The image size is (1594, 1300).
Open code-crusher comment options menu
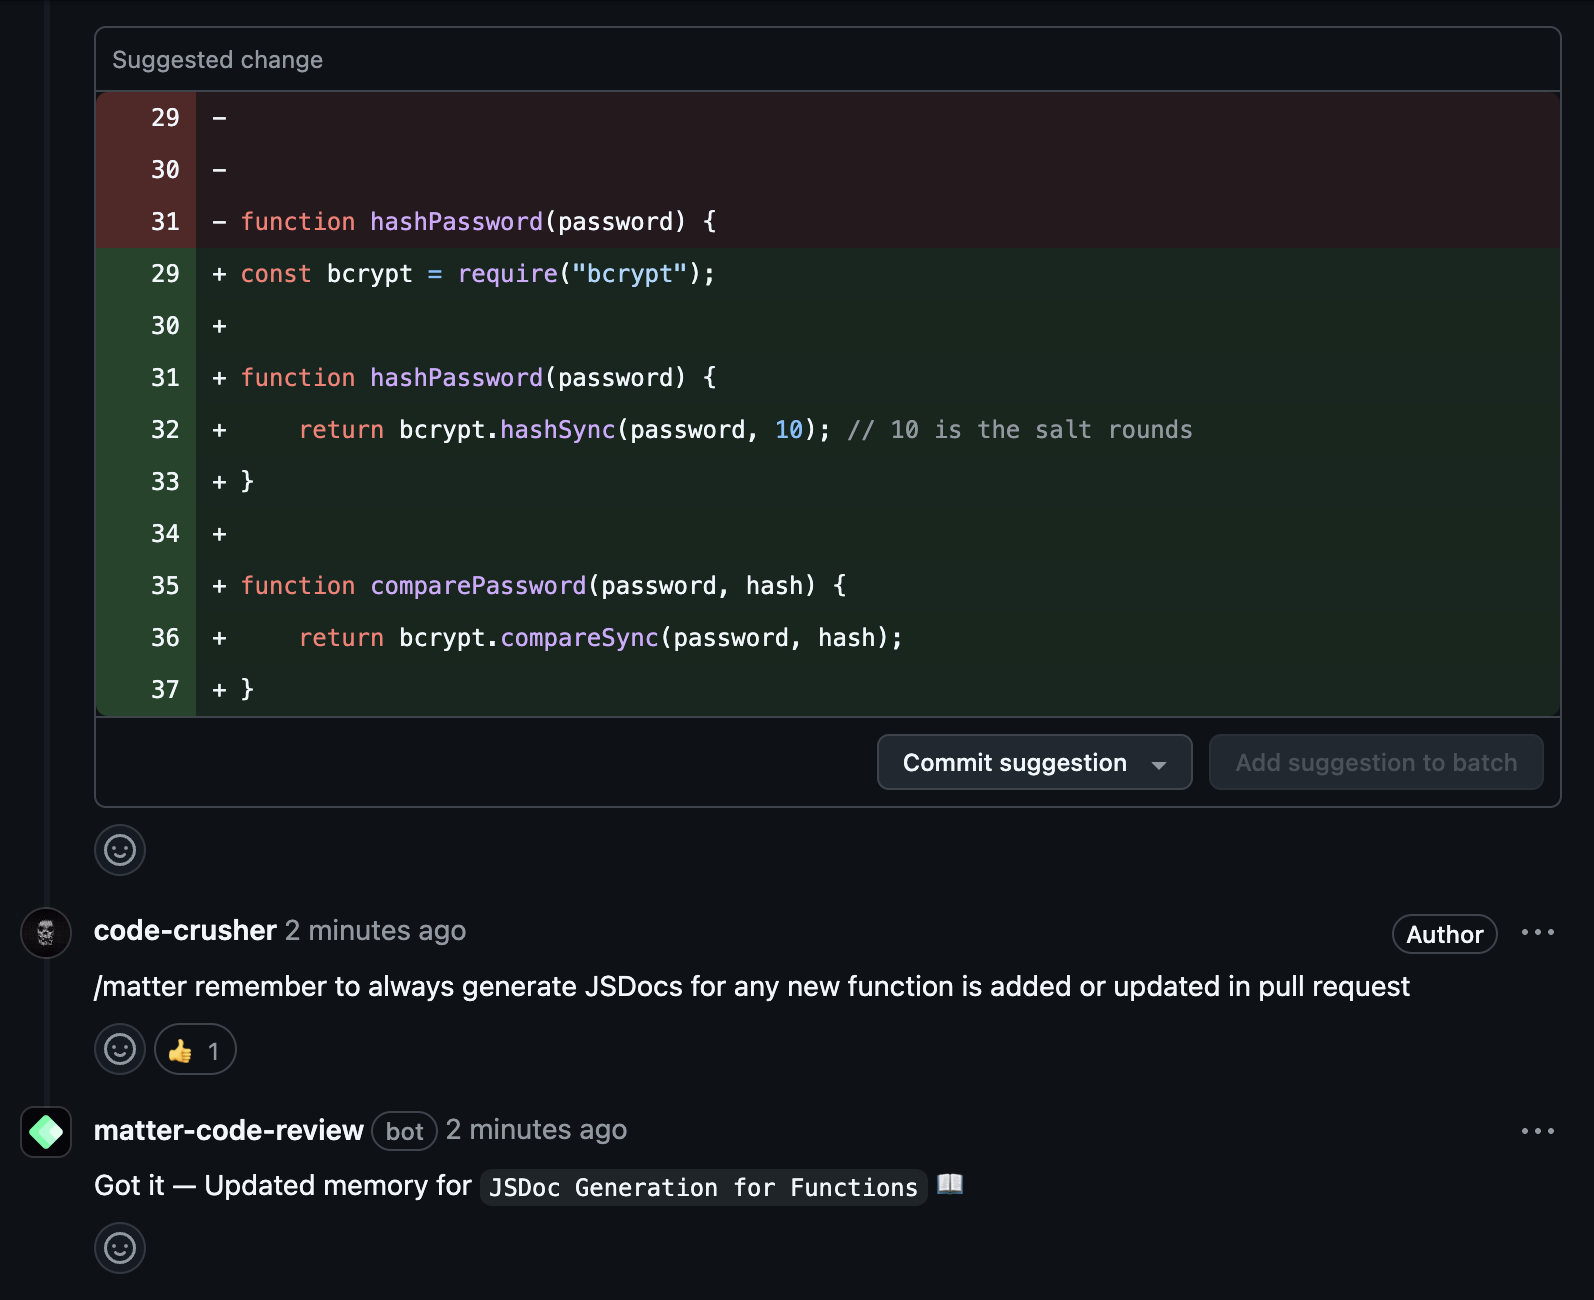click(x=1537, y=932)
